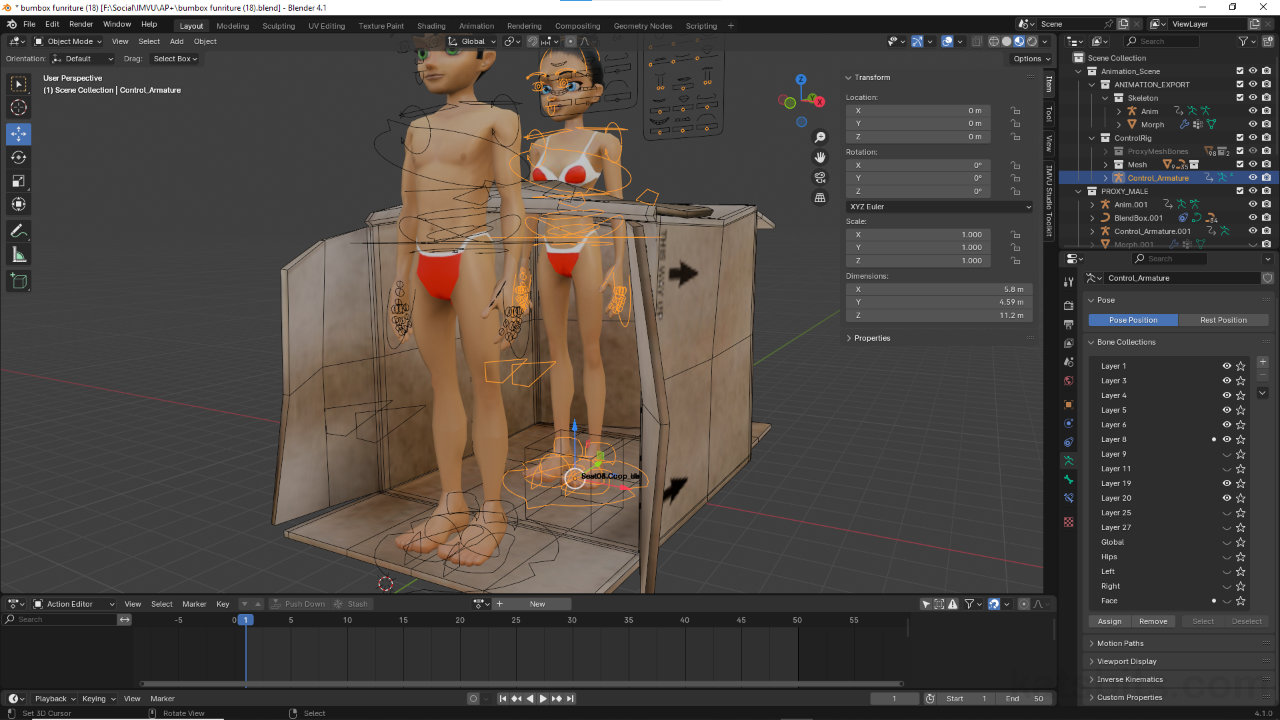Click Remove in Bone Collections
The height and width of the screenshot is (720, 1280).
(x=1153, y=621)
